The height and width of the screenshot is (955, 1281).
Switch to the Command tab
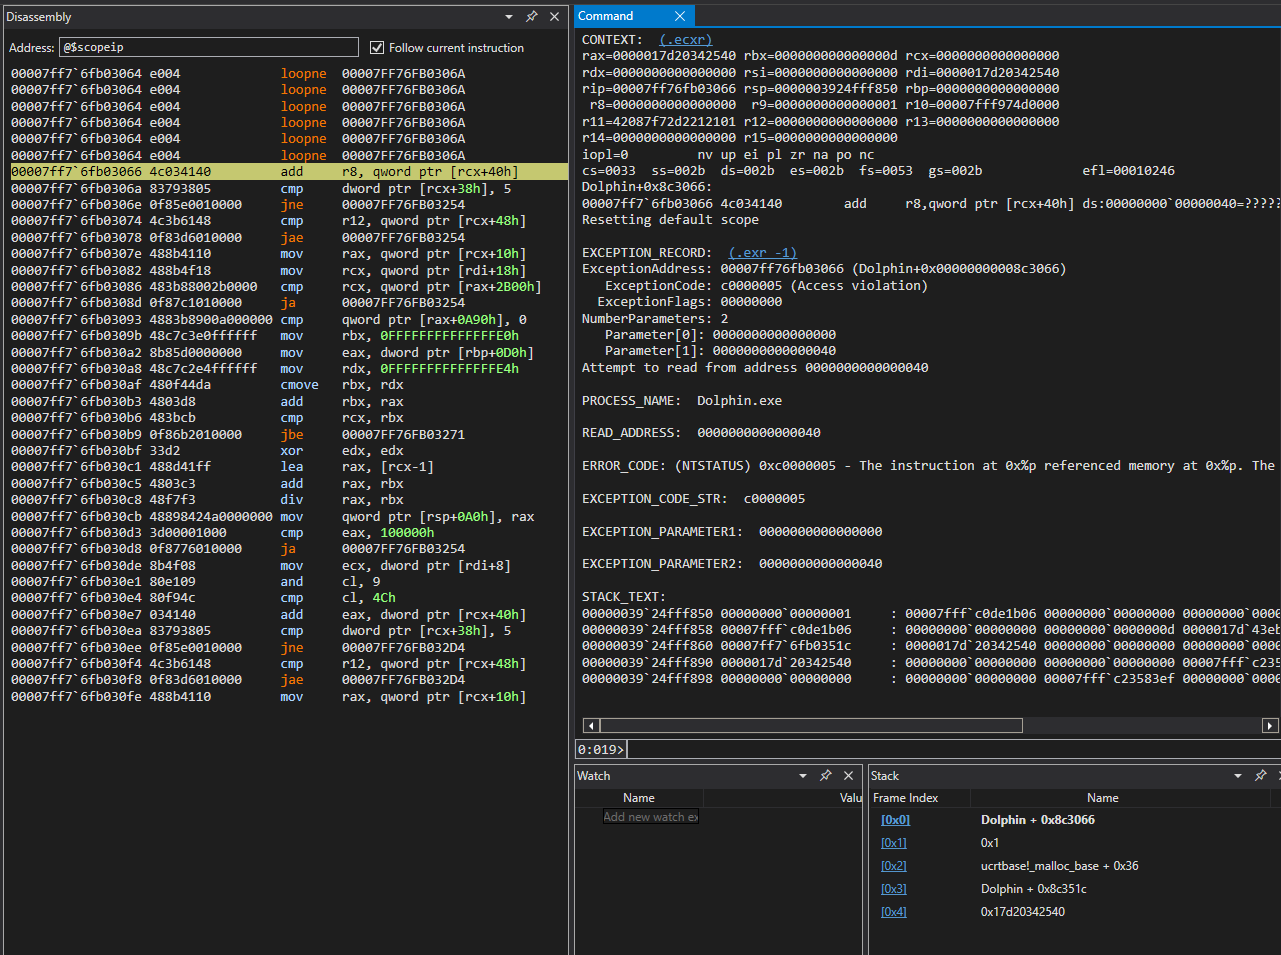coord(606,16)
